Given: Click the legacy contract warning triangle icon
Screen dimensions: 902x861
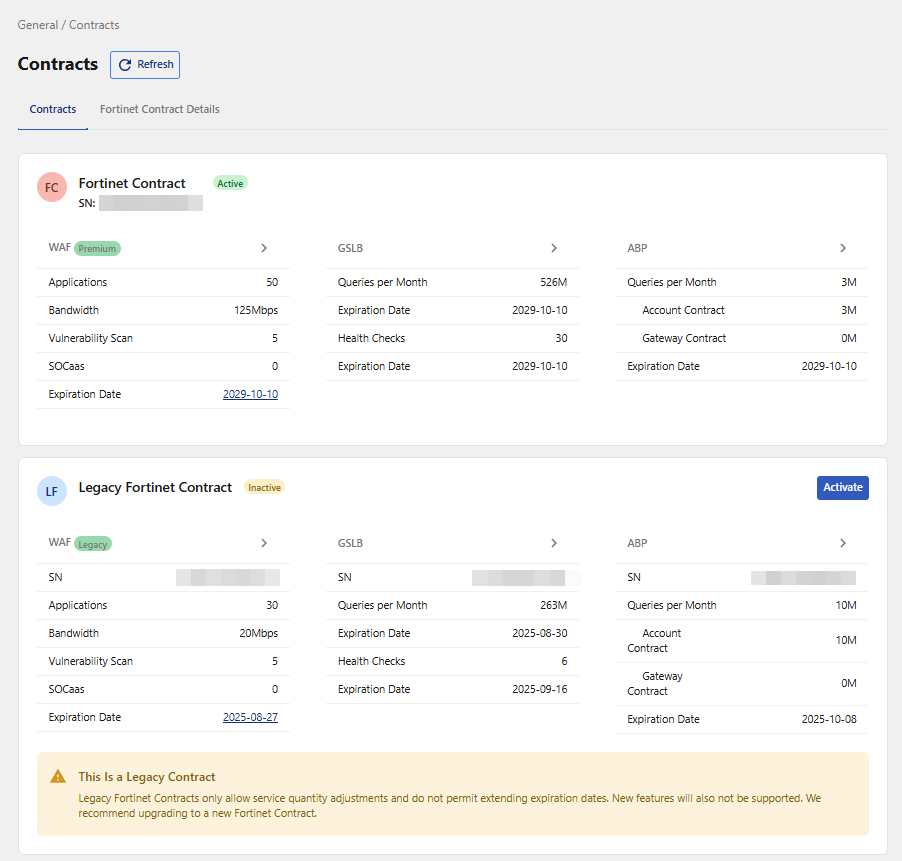Looking at the screenshot, I should click(59, 777).
